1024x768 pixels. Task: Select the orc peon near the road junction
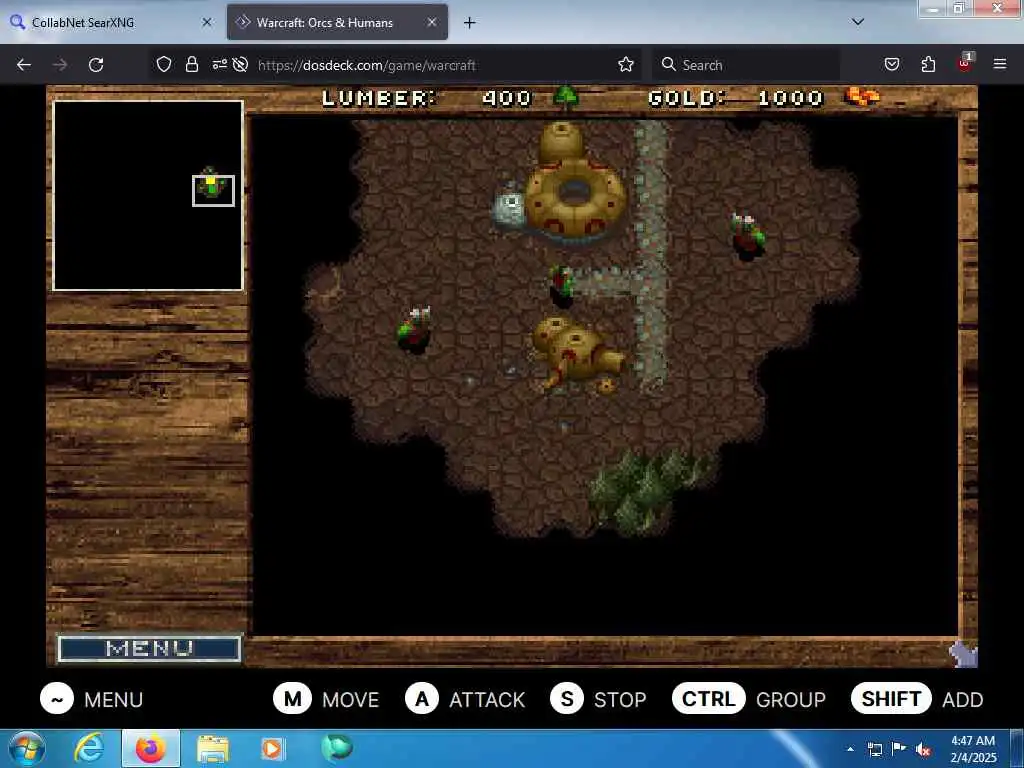click(561, 285)
